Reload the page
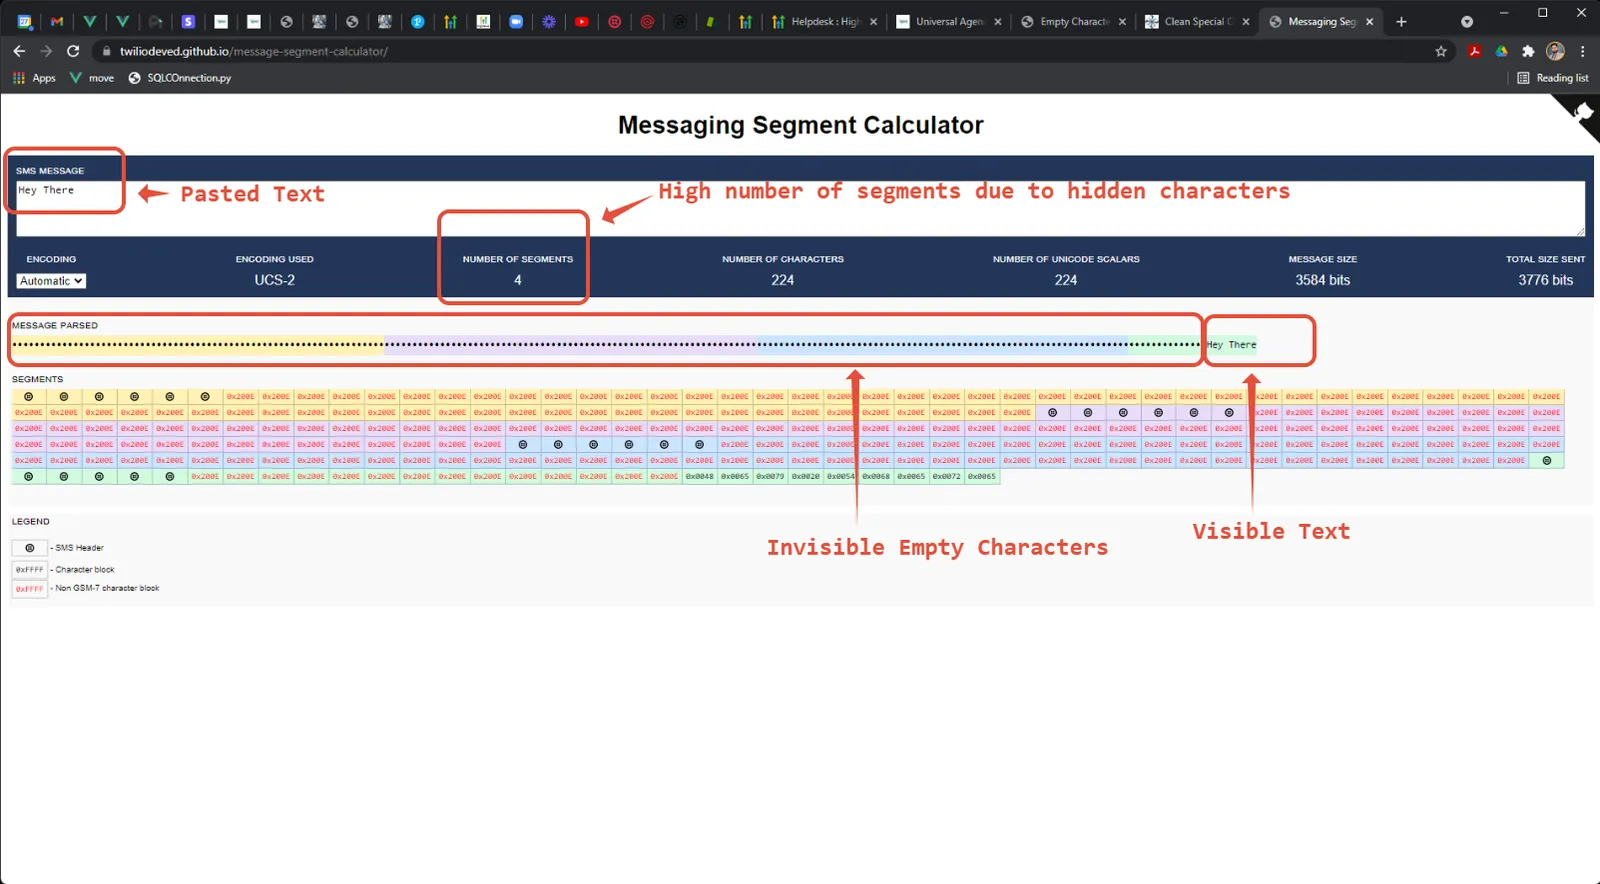This screenshot has width=1600, height=884. tap(73, 51)
